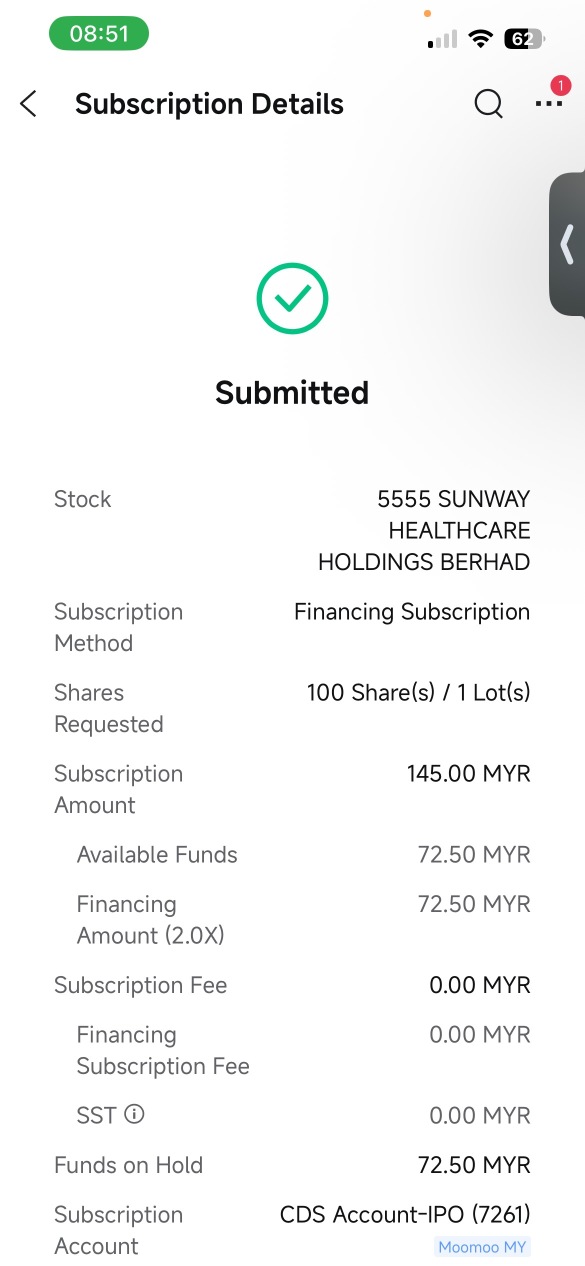This screenshot has width=585, height=1266.
Task: Tap the CDS Account-IPO (7261) value
Action: pyautogui.click(x=405, y=1214)
